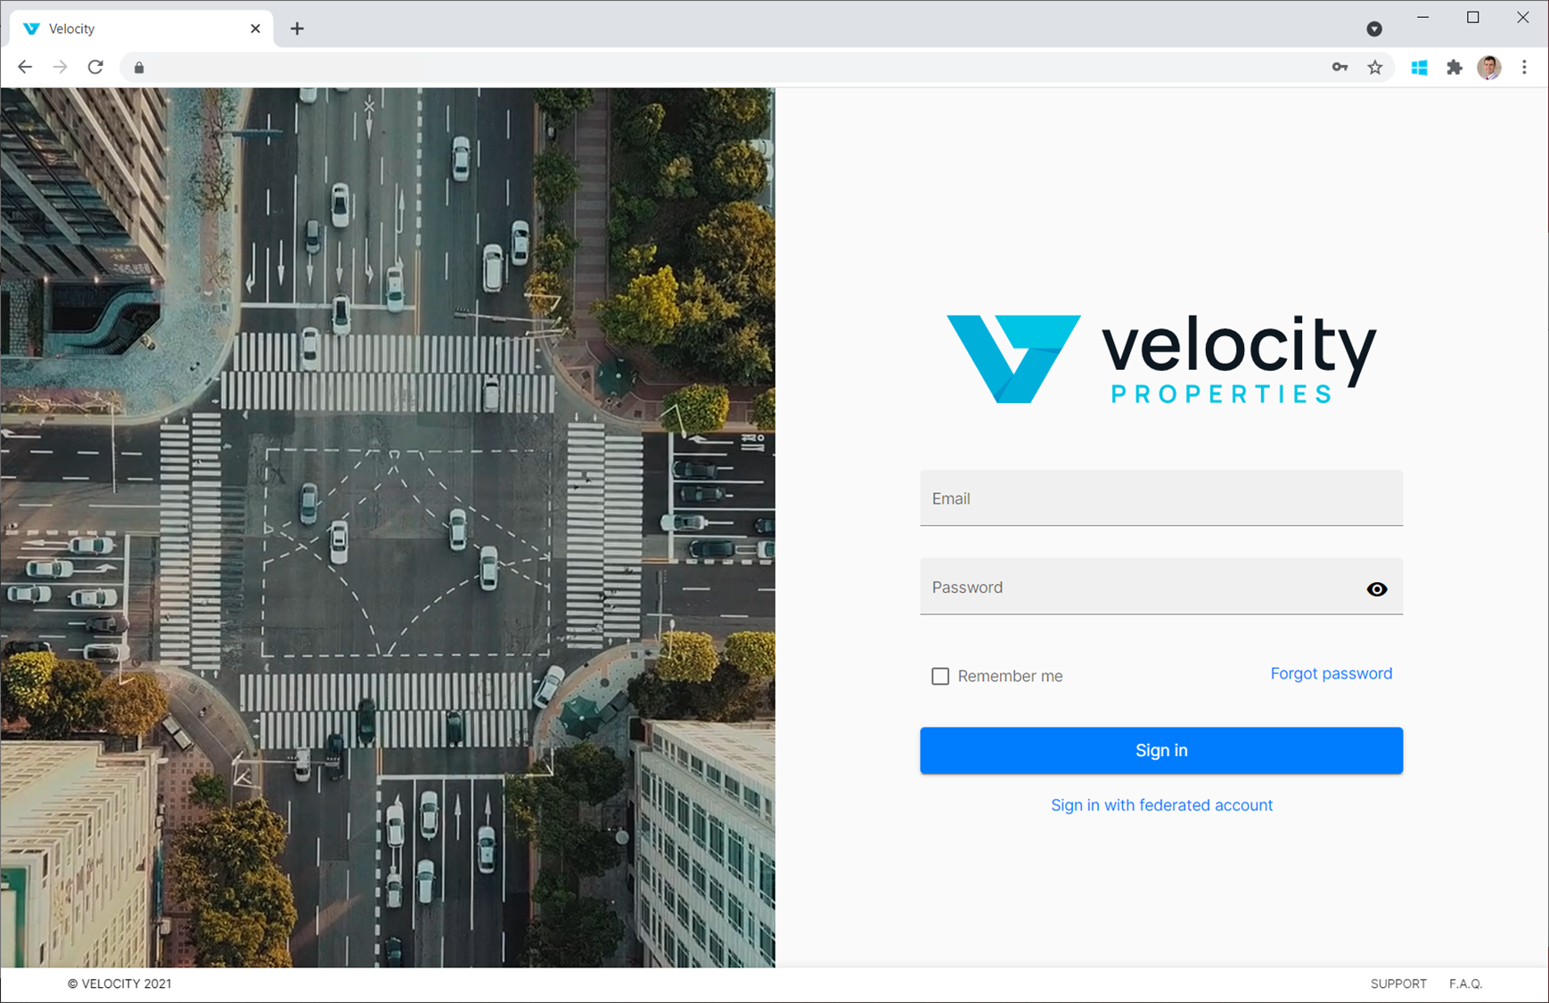Viewport: 1549px width, 1003px height.
Task: Open the Extensions puzzle-piece menu
Action: (1454, 67)
